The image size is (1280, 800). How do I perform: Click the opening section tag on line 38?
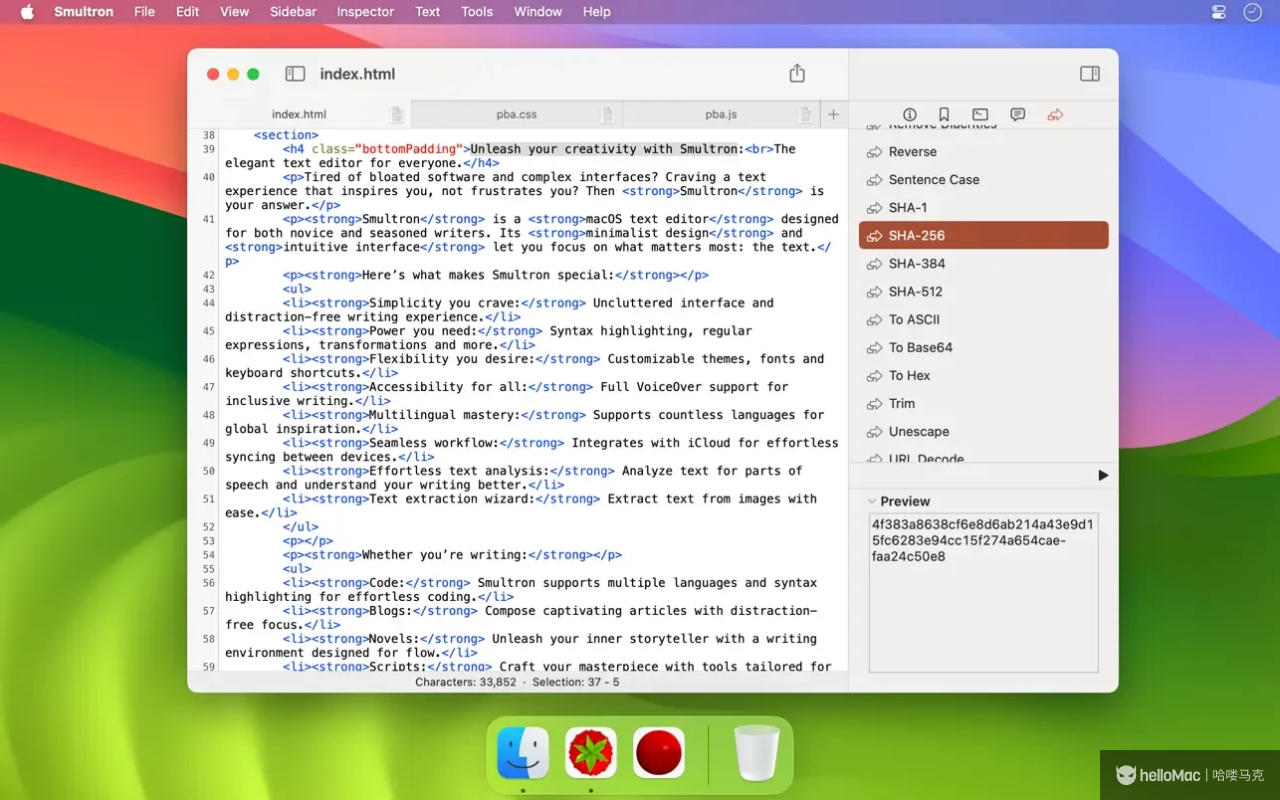[286, 135]
